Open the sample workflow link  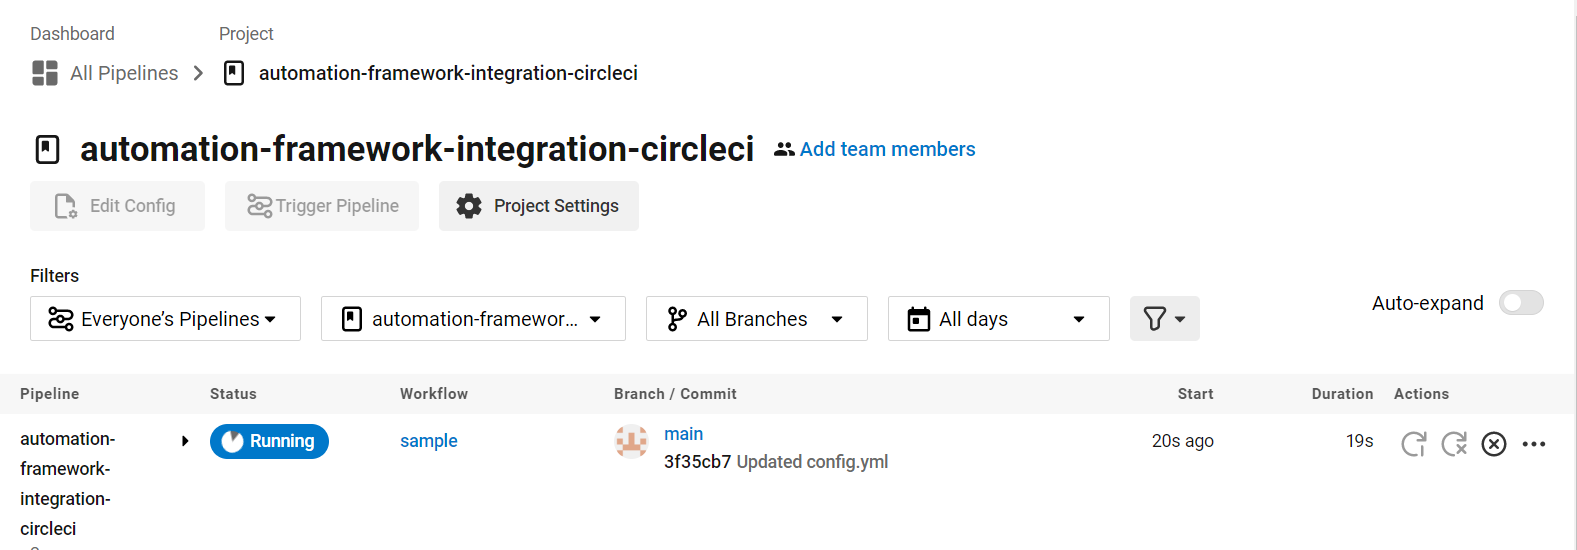[429, 441]
